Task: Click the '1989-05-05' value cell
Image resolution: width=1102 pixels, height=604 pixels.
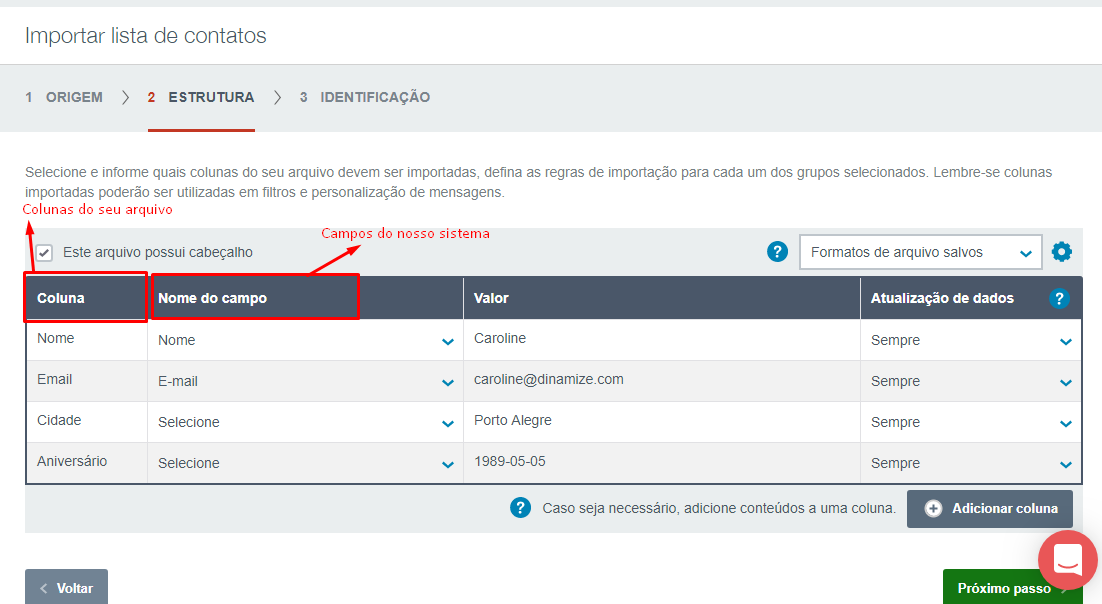Action: [x=661, y=462]
